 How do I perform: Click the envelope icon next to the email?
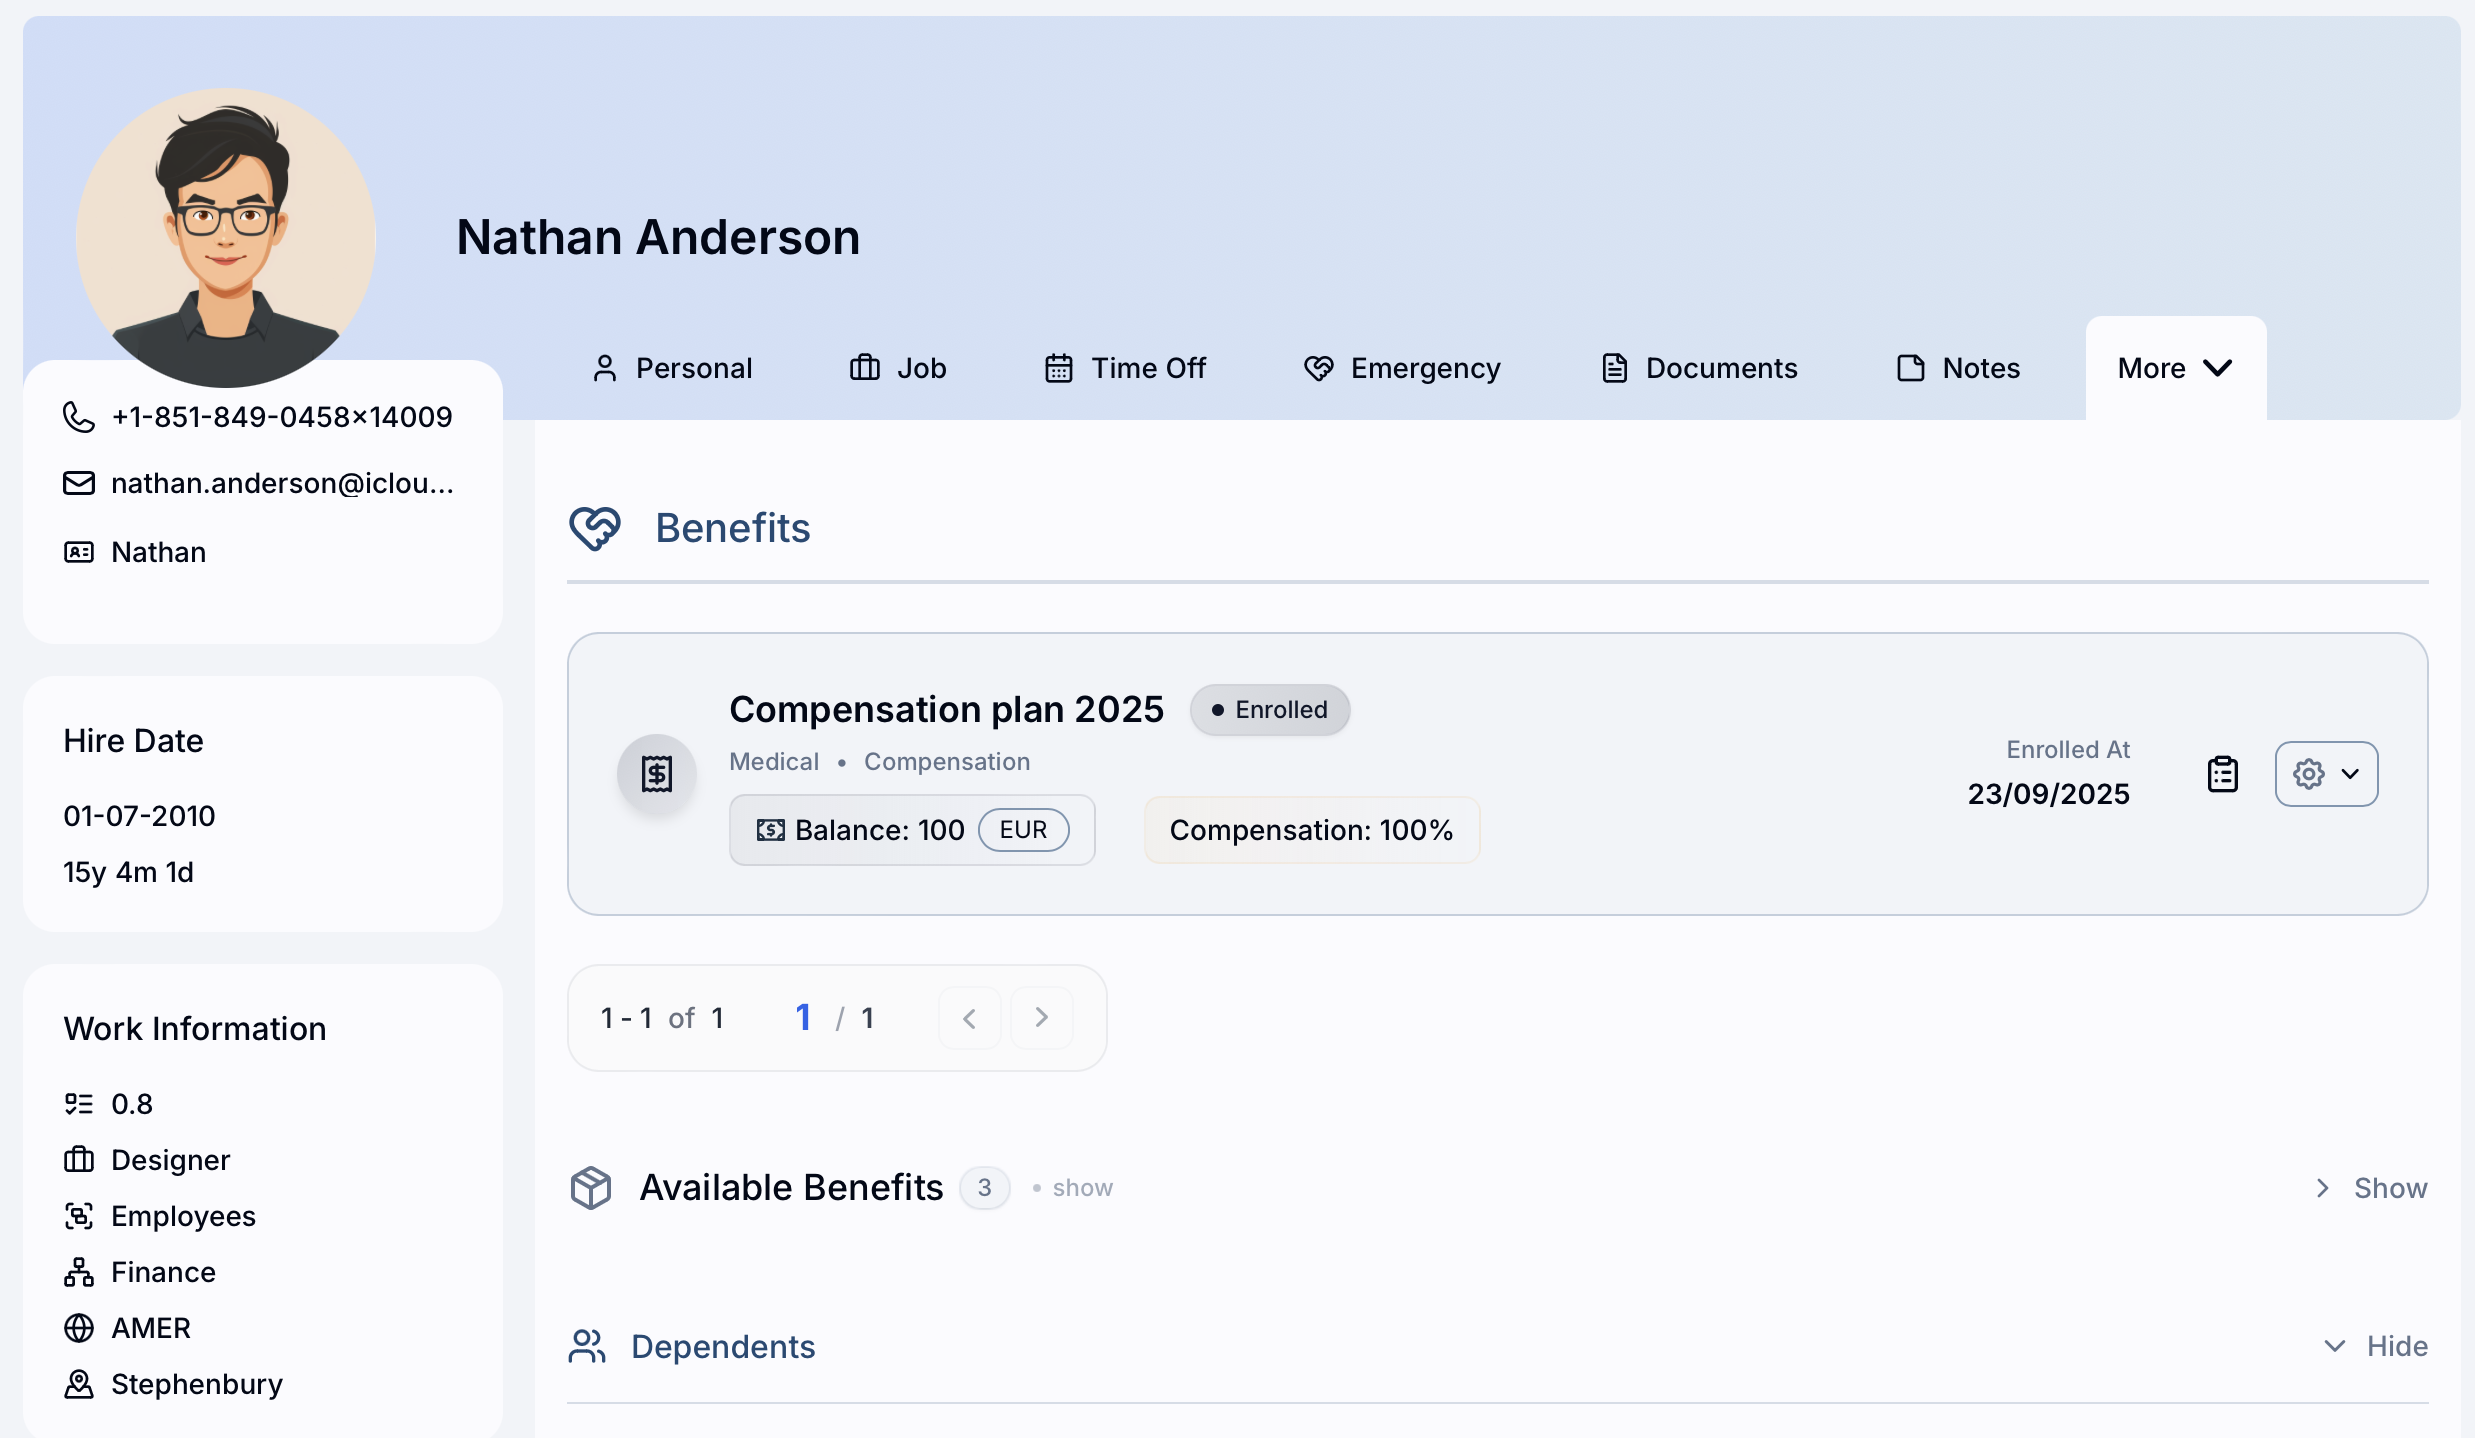[78, 483]
